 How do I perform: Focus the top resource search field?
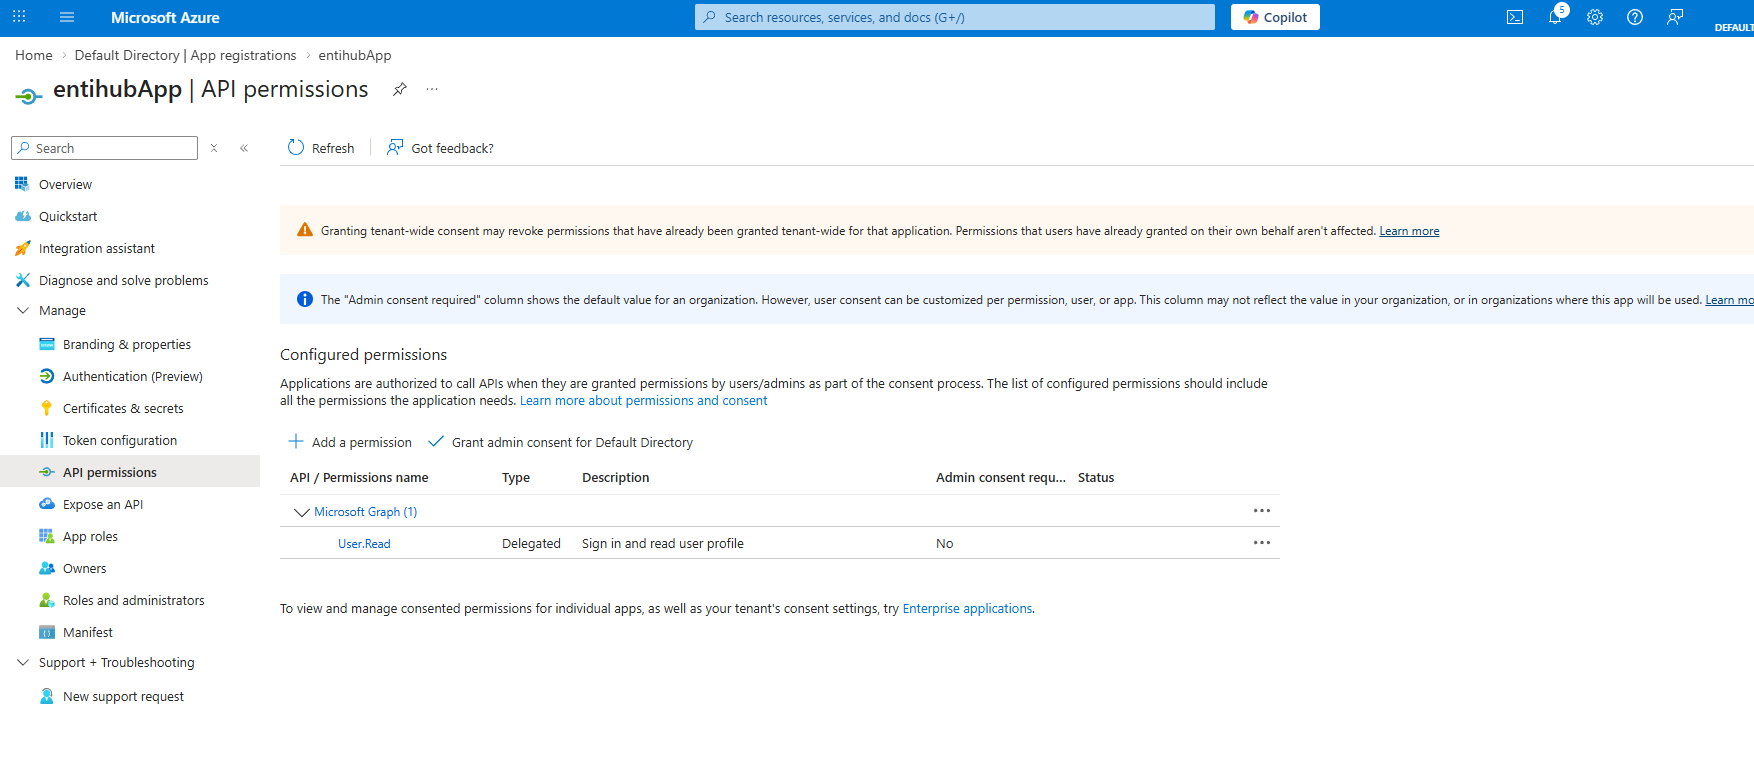tap(955, 17)
